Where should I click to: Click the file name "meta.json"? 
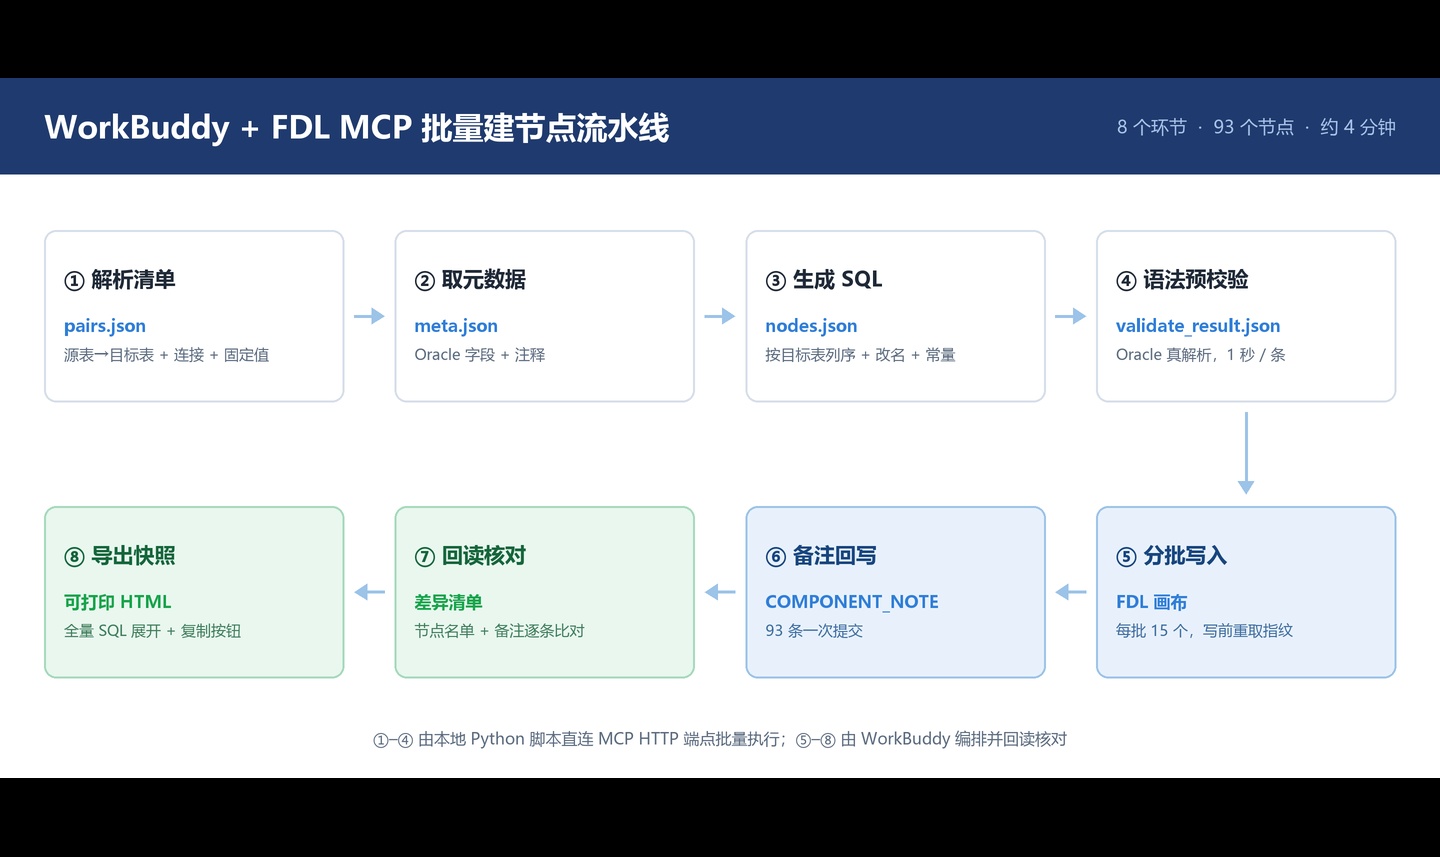pos(456,326)
